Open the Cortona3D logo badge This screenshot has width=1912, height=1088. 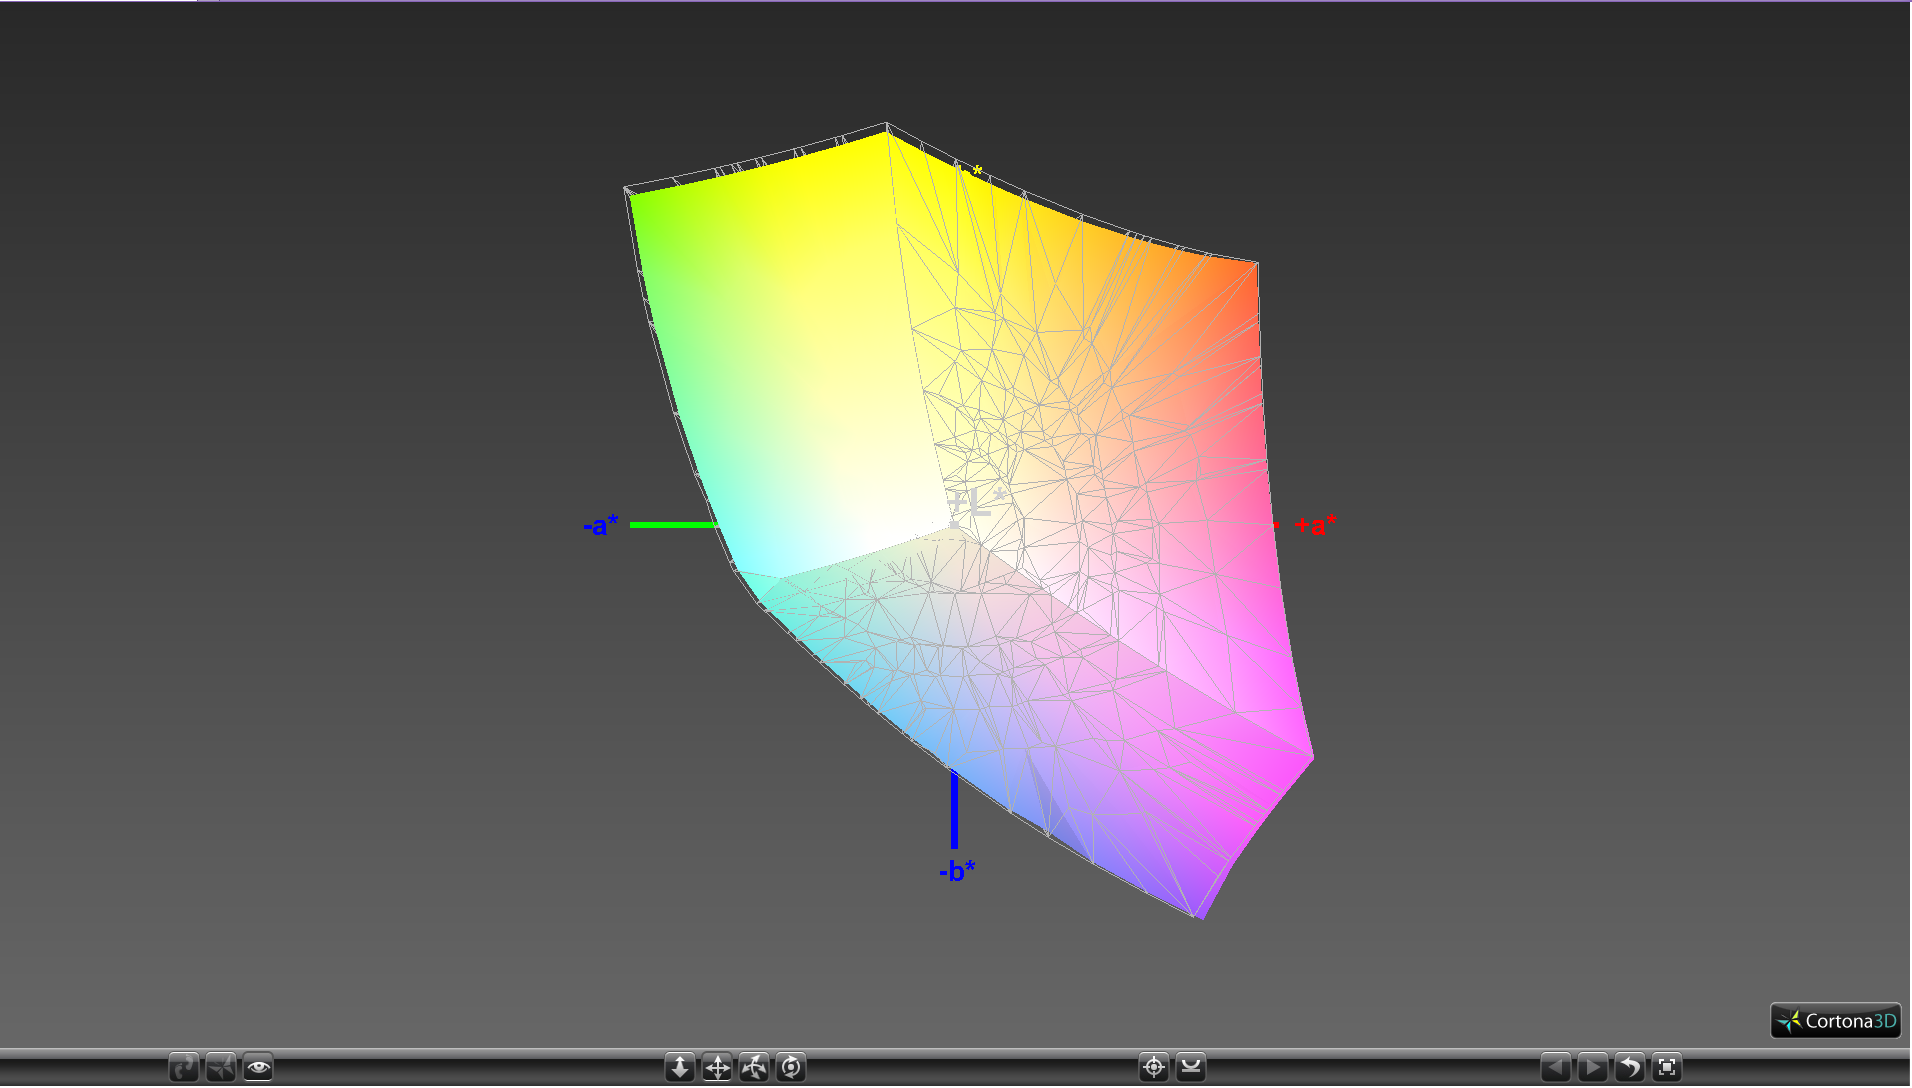pos(1836,1021)
